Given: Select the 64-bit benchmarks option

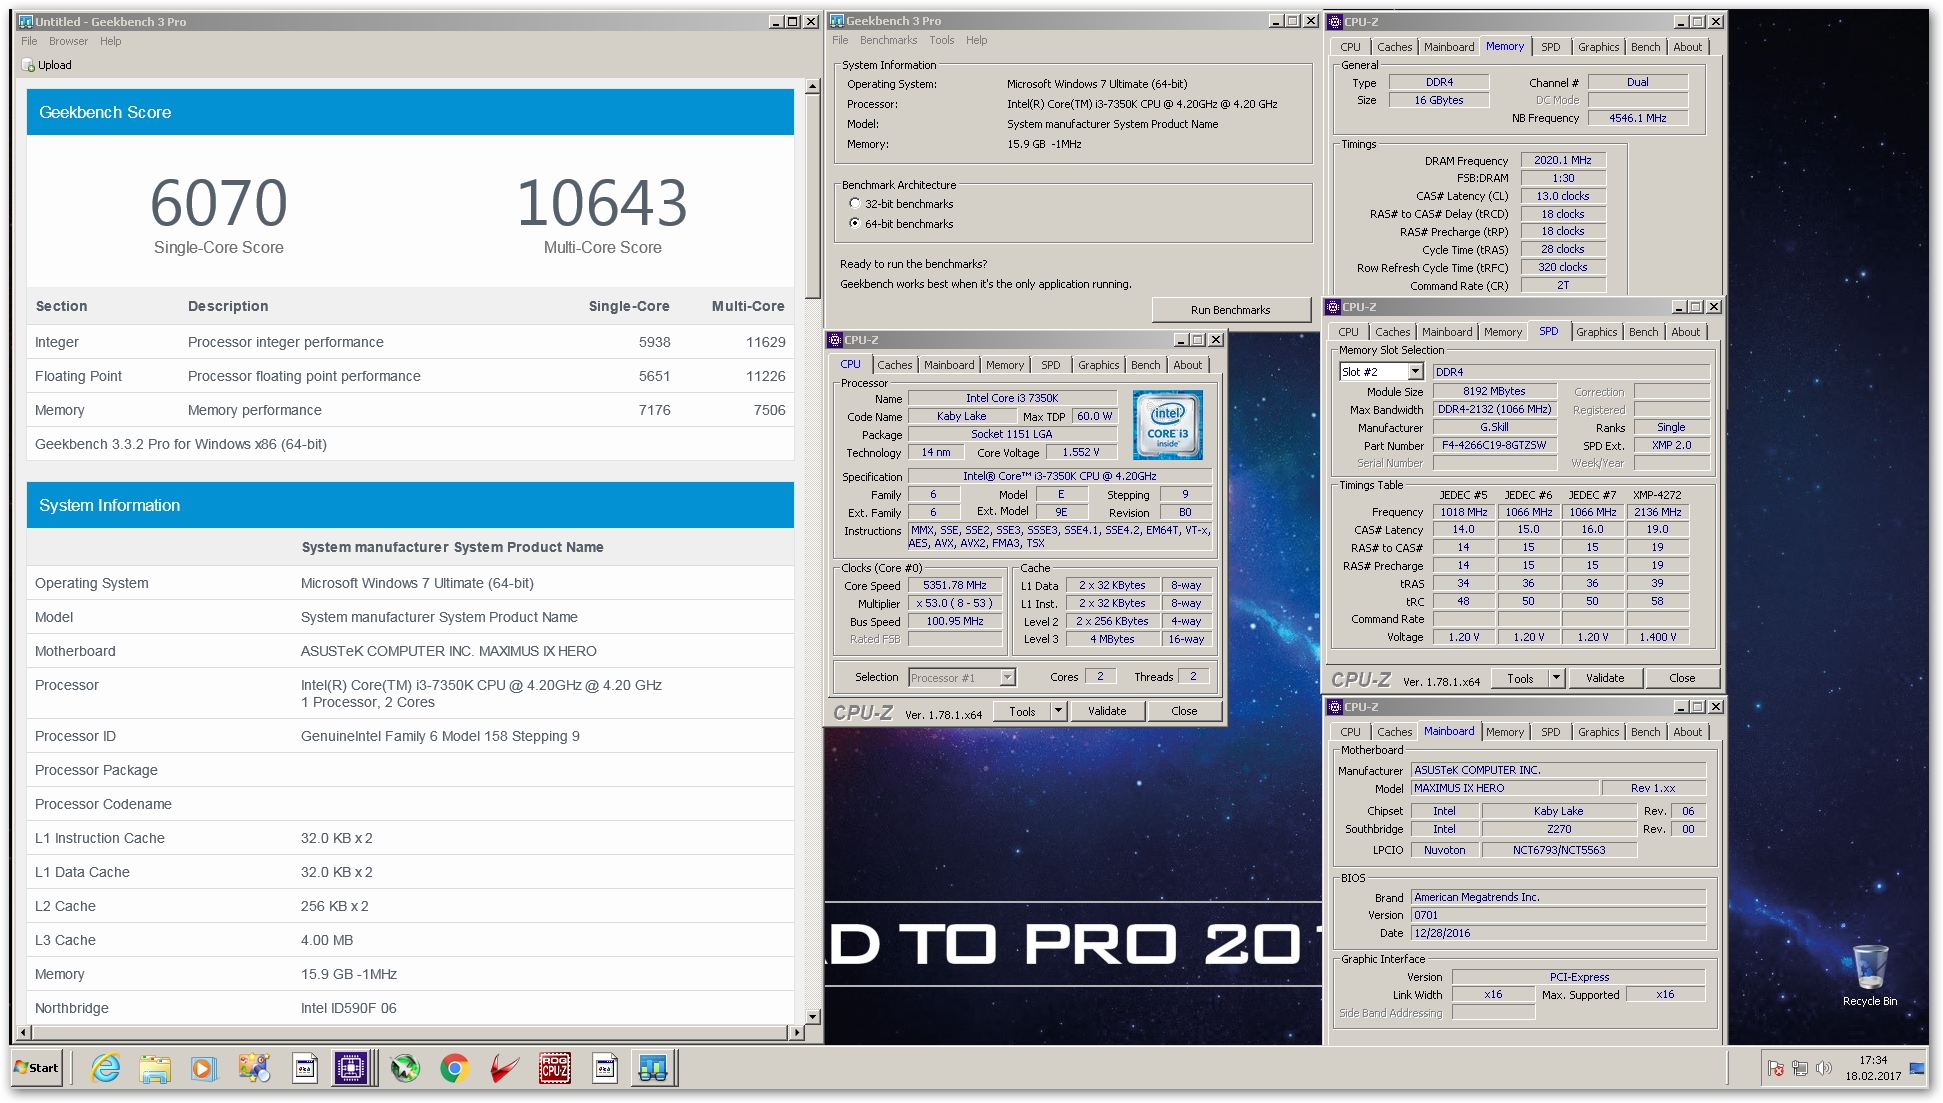Looking at the screenshot, I should (855, 223).
